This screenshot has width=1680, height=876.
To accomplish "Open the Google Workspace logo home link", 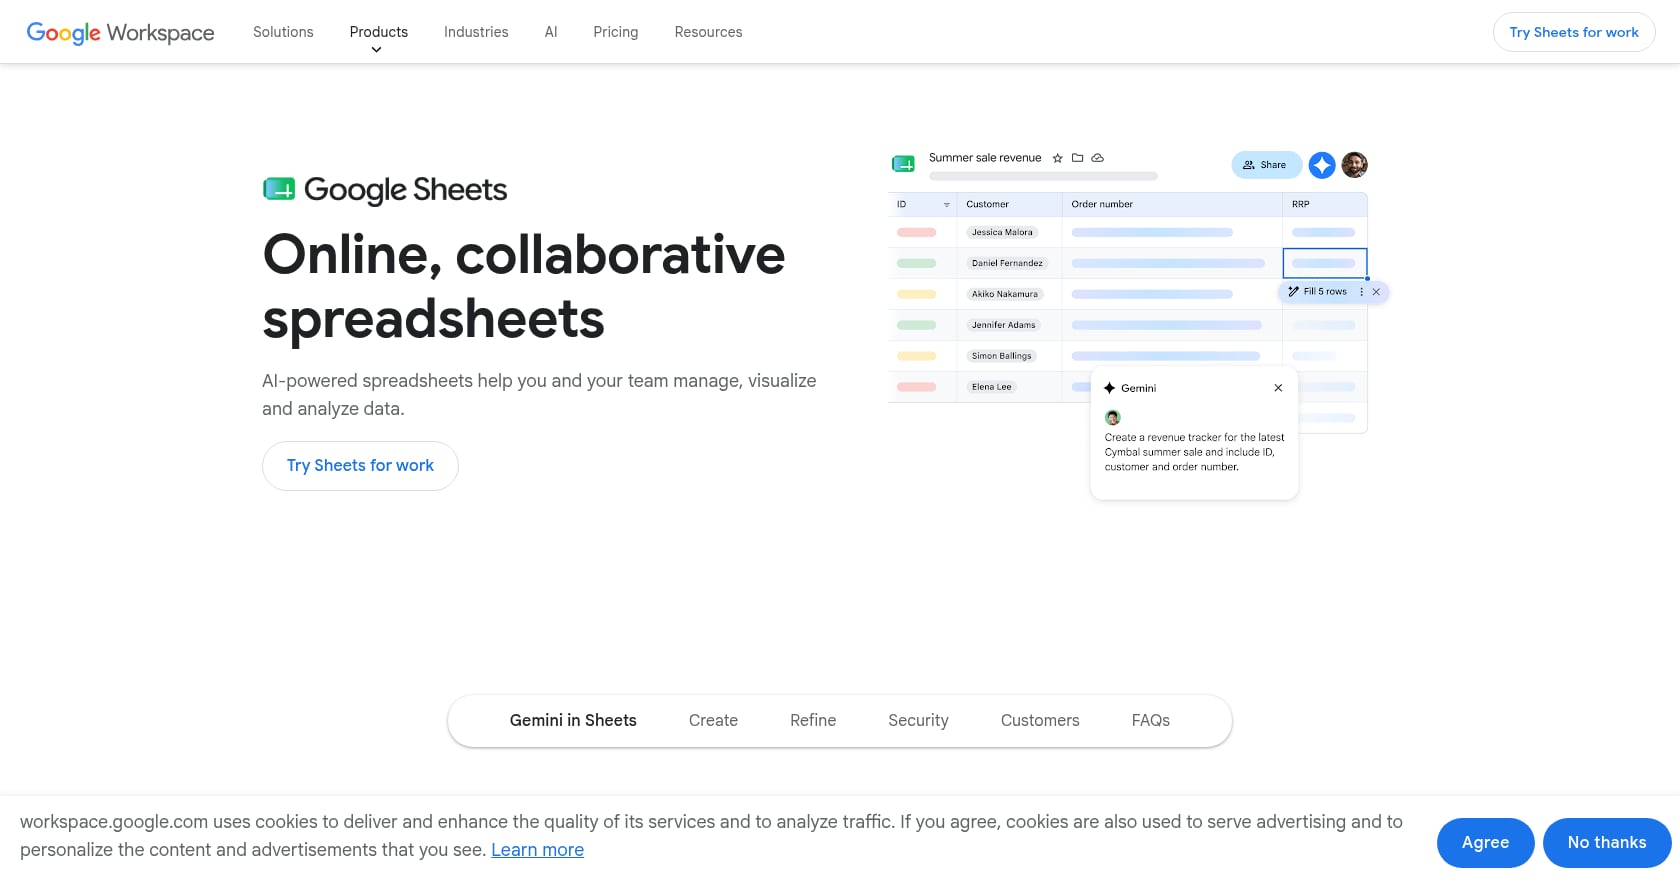I will tap(120, 32).
